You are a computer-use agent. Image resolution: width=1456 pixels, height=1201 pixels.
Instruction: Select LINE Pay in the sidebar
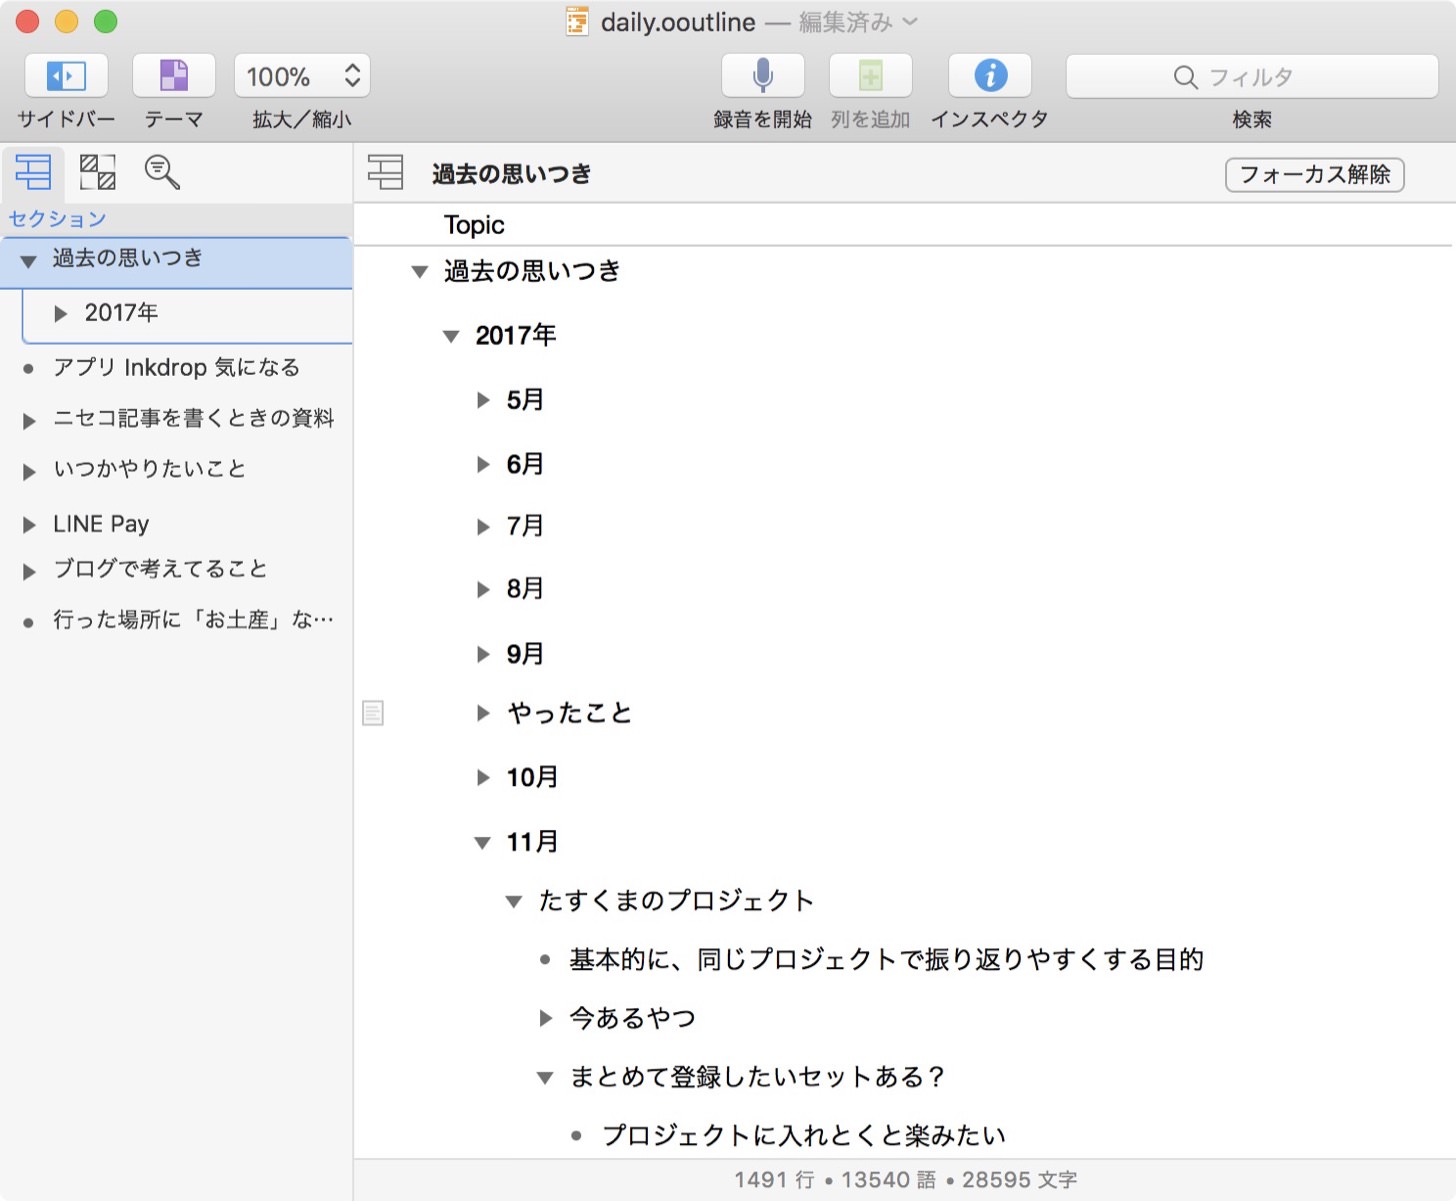click(x=101, y=523)
